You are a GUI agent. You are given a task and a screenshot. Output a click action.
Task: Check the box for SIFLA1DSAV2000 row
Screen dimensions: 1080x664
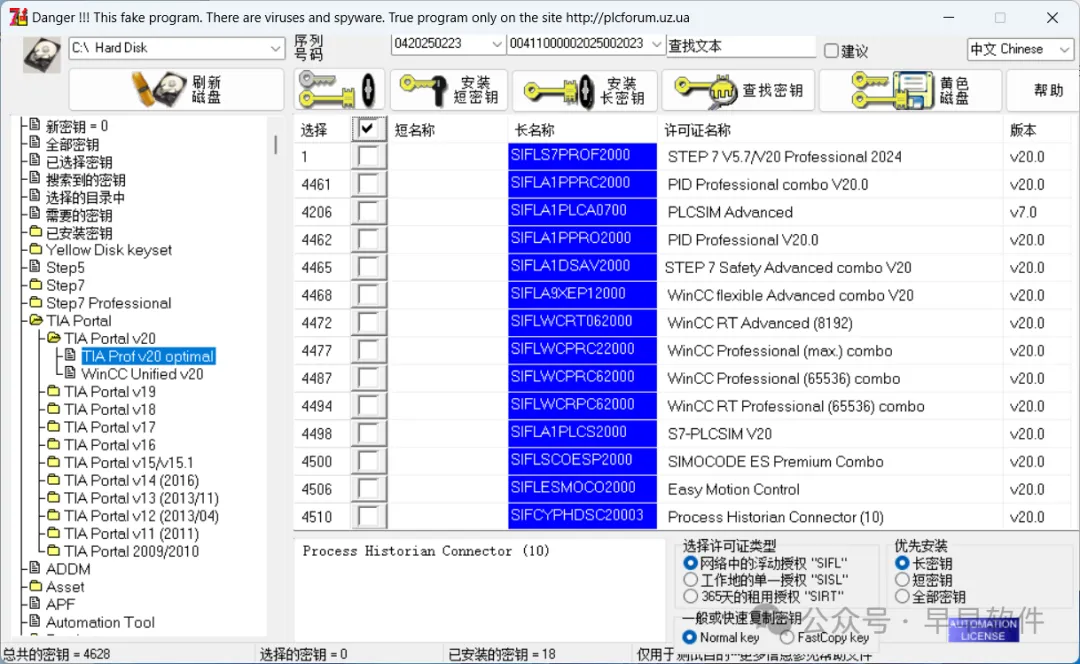(368, 267)
